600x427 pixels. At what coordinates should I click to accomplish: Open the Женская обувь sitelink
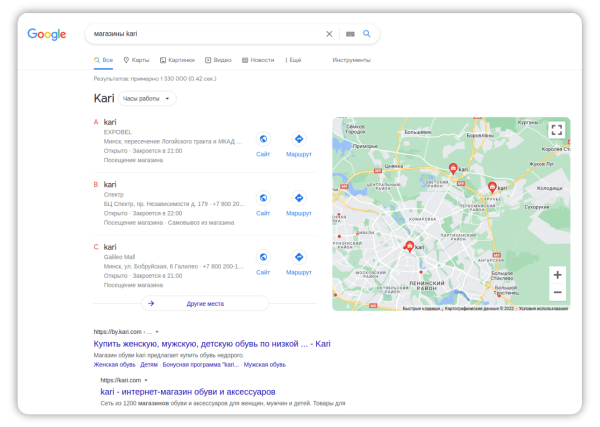[x=114, y=365]
